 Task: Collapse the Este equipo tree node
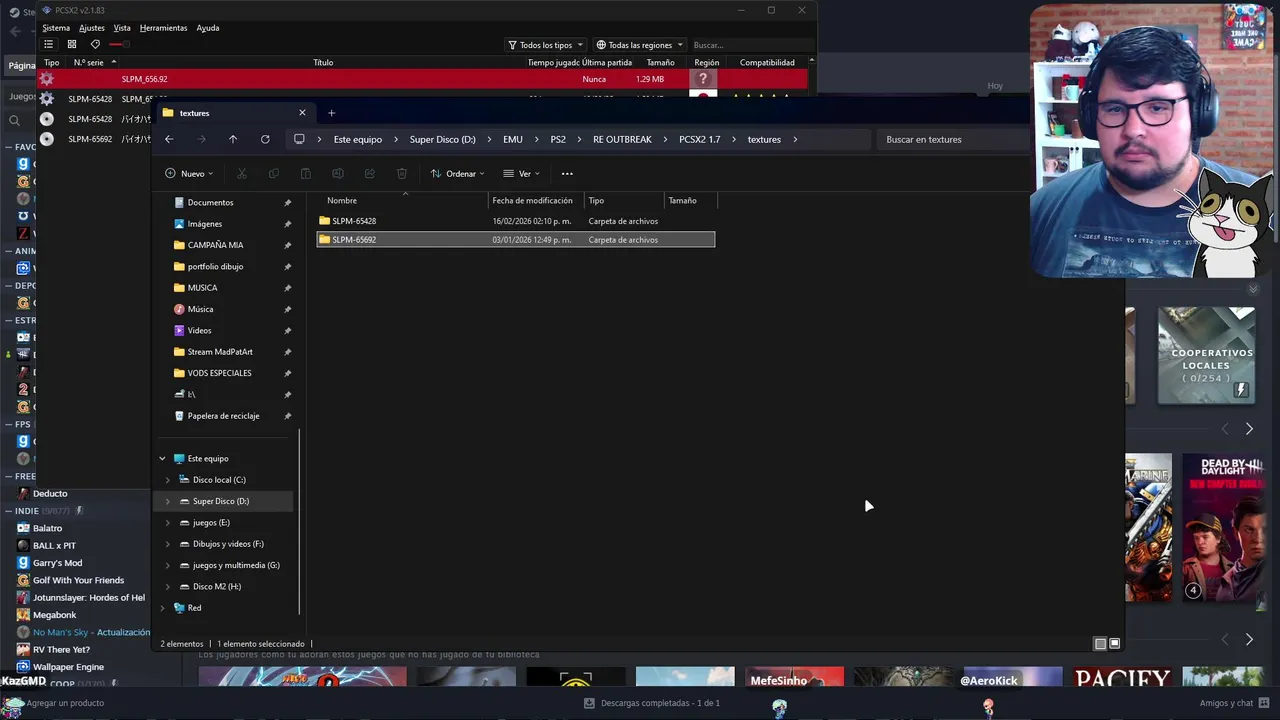tap(162, 459)
